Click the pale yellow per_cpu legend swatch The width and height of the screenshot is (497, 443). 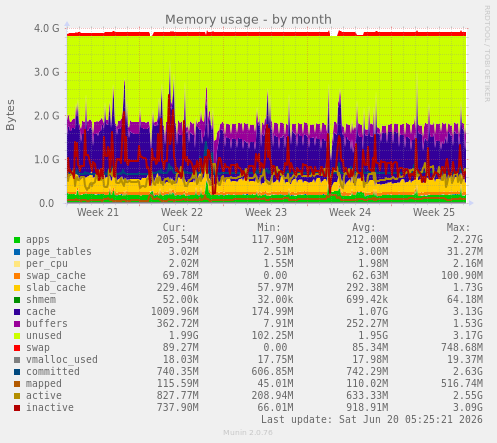tap(17, 264)
